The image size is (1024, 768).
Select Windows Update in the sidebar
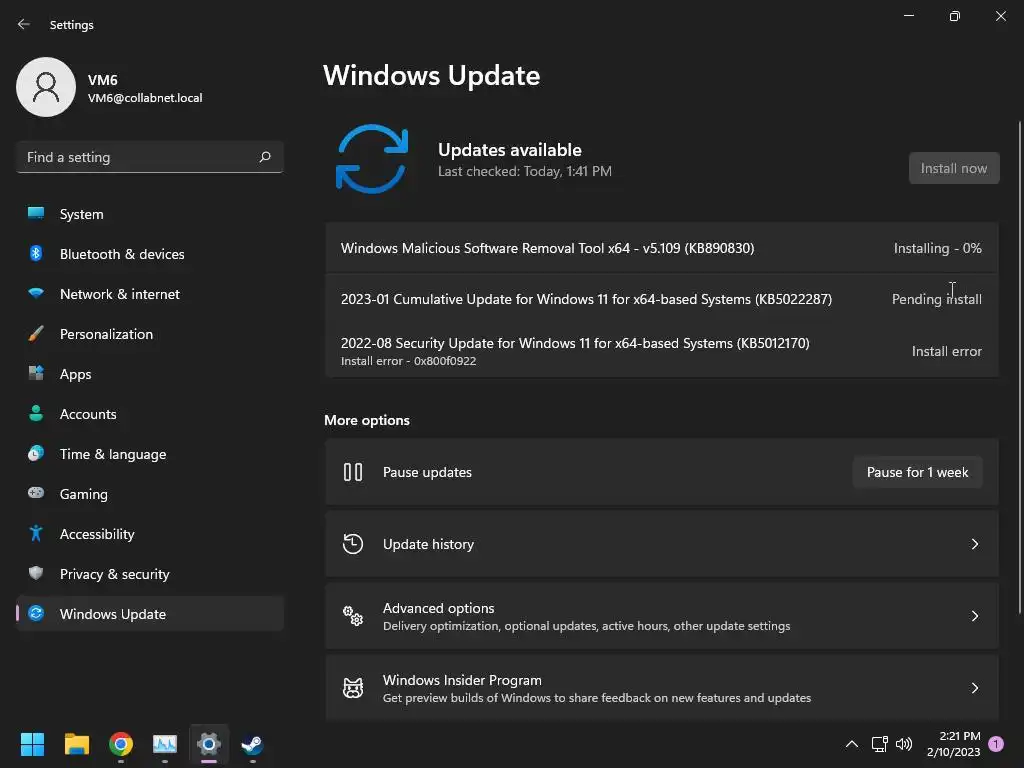(x=150, y=614)
